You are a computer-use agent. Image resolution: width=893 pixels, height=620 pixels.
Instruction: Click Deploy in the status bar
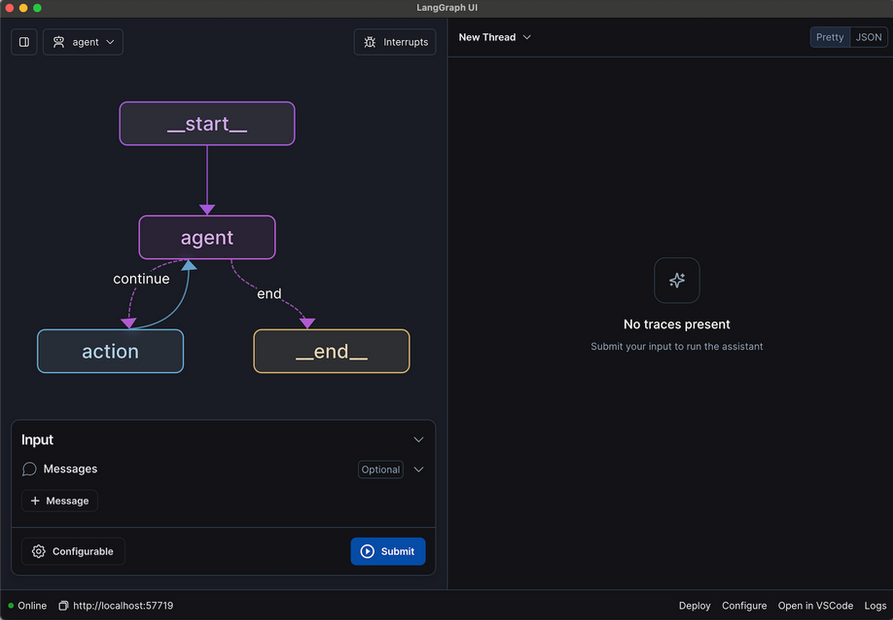point(694,606)
